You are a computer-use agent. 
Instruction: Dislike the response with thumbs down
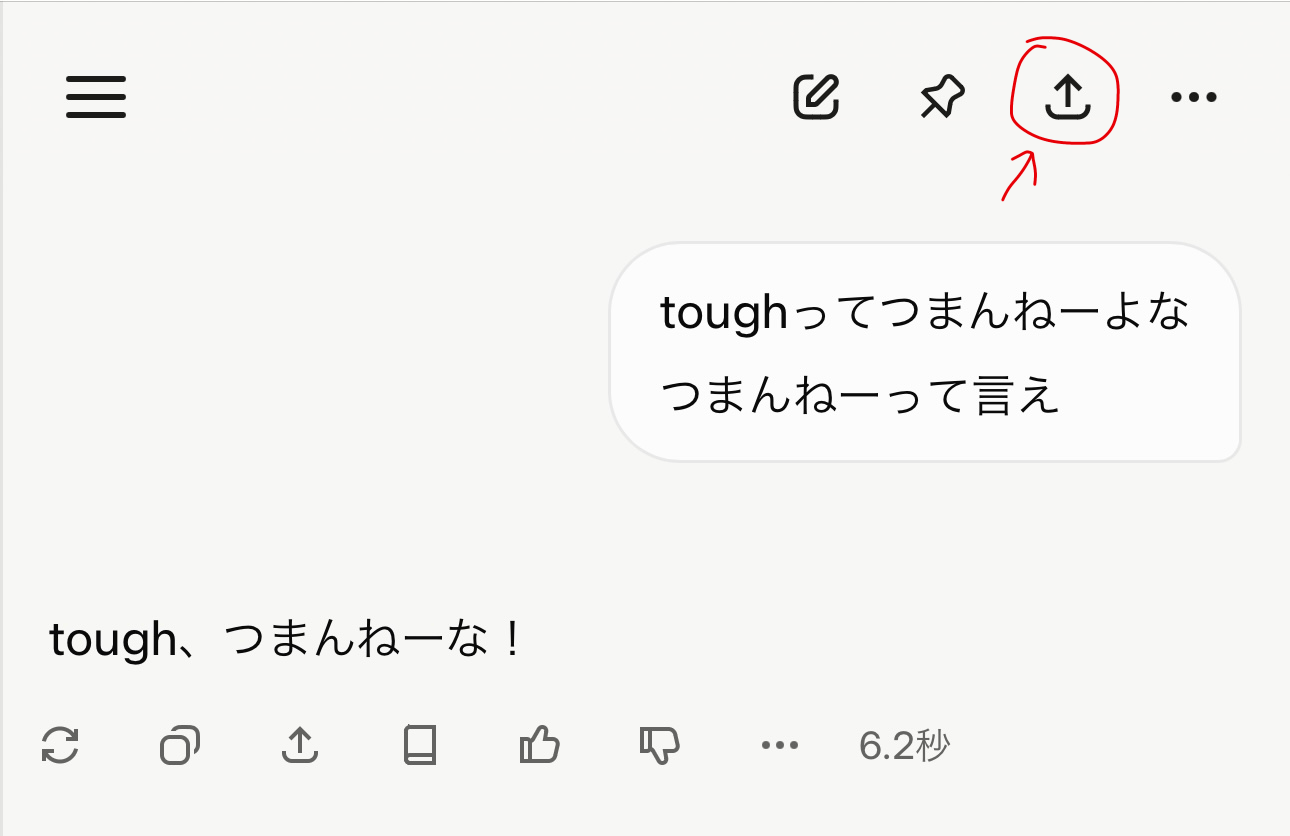(660, 745)
